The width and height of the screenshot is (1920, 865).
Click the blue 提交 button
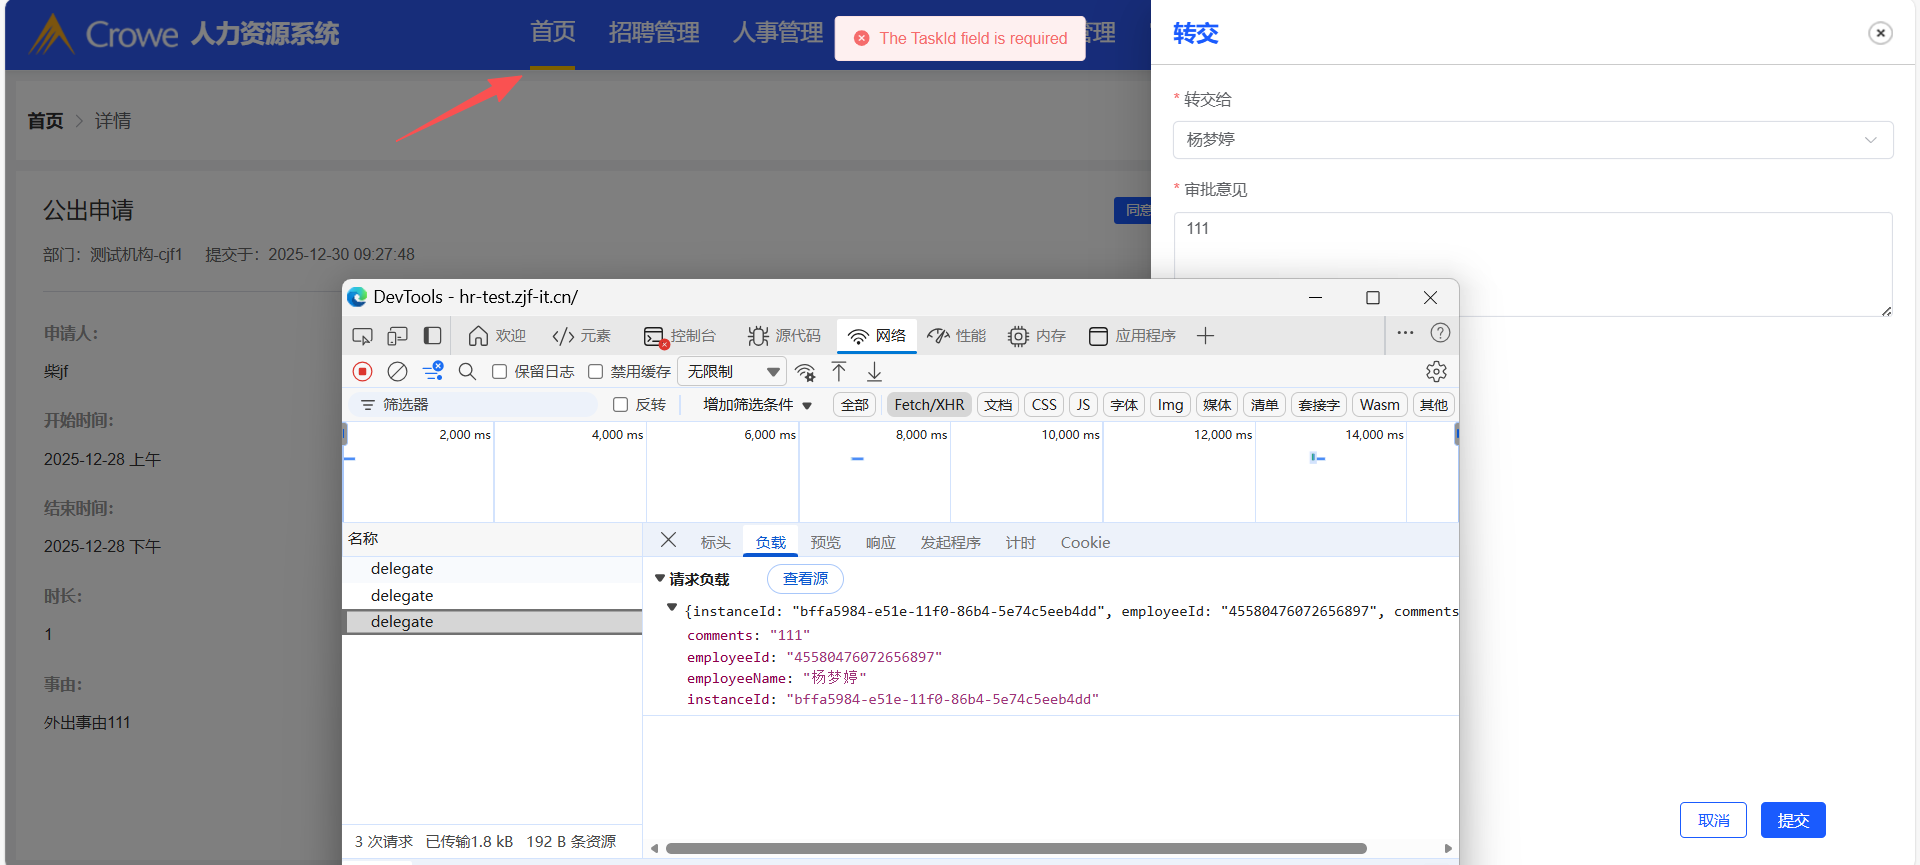pyautogui.click(x=1792, y=820)
